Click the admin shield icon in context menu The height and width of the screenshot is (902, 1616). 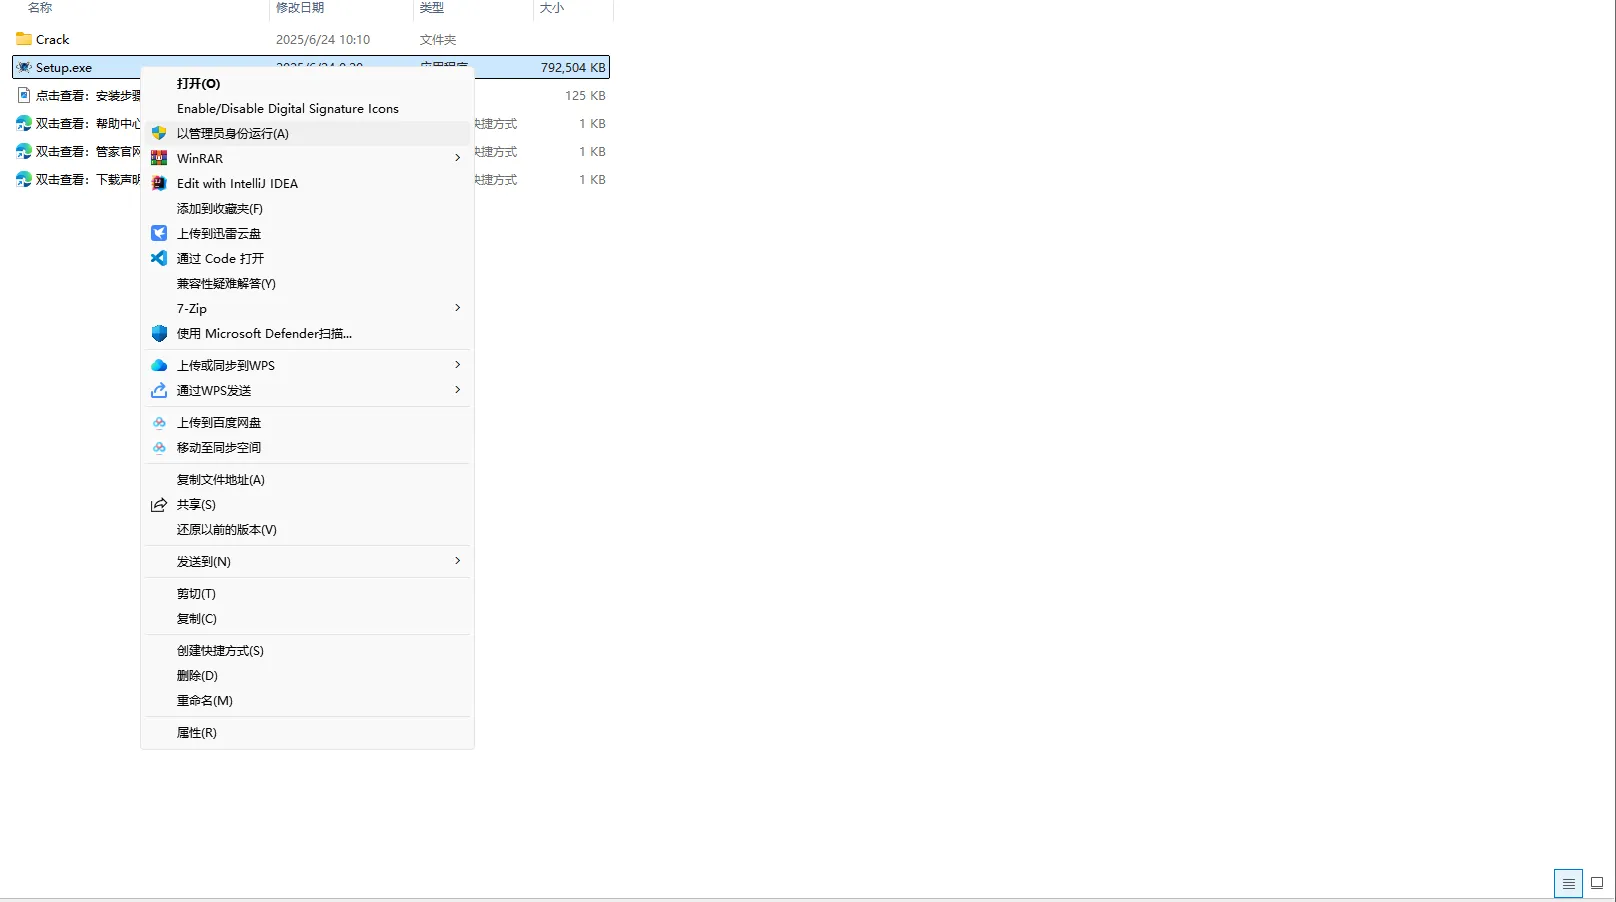click(x=159, y=133)
